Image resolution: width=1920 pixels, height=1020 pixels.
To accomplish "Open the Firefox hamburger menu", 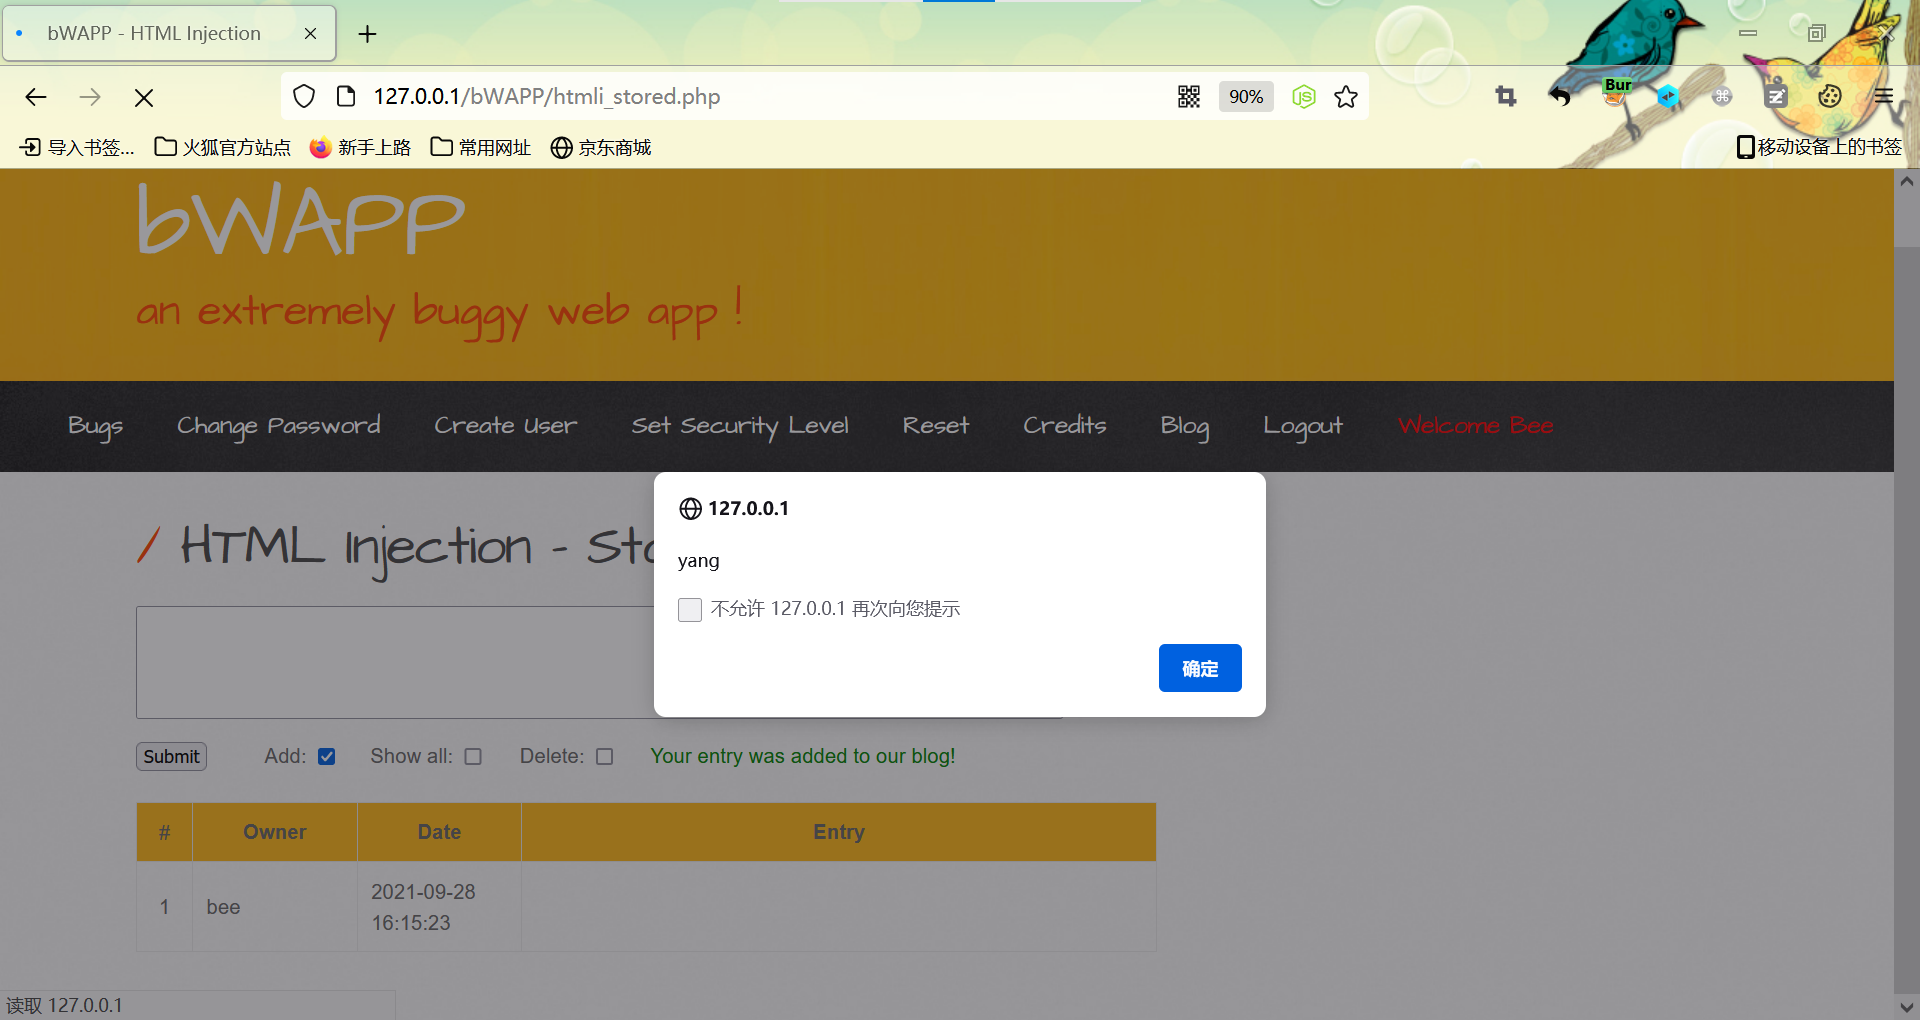I will 1884,96.
